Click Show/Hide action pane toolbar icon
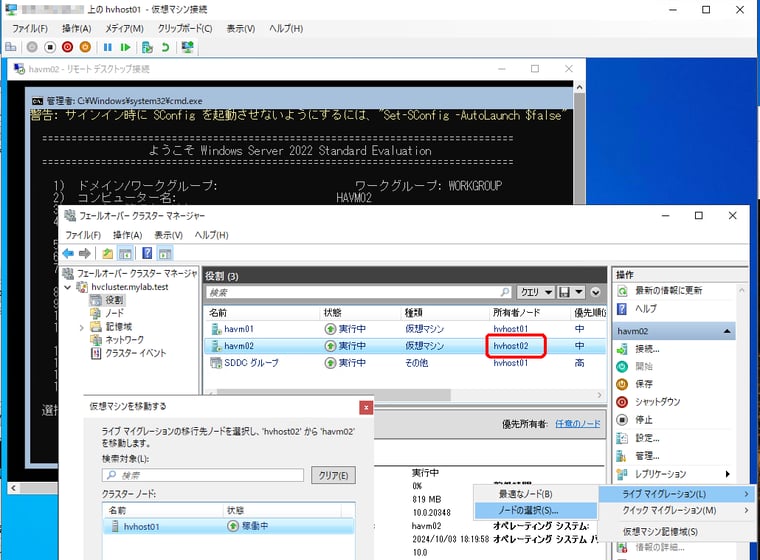Image resolution: width=760 pixels, height=560 pixels. [165, 253]
